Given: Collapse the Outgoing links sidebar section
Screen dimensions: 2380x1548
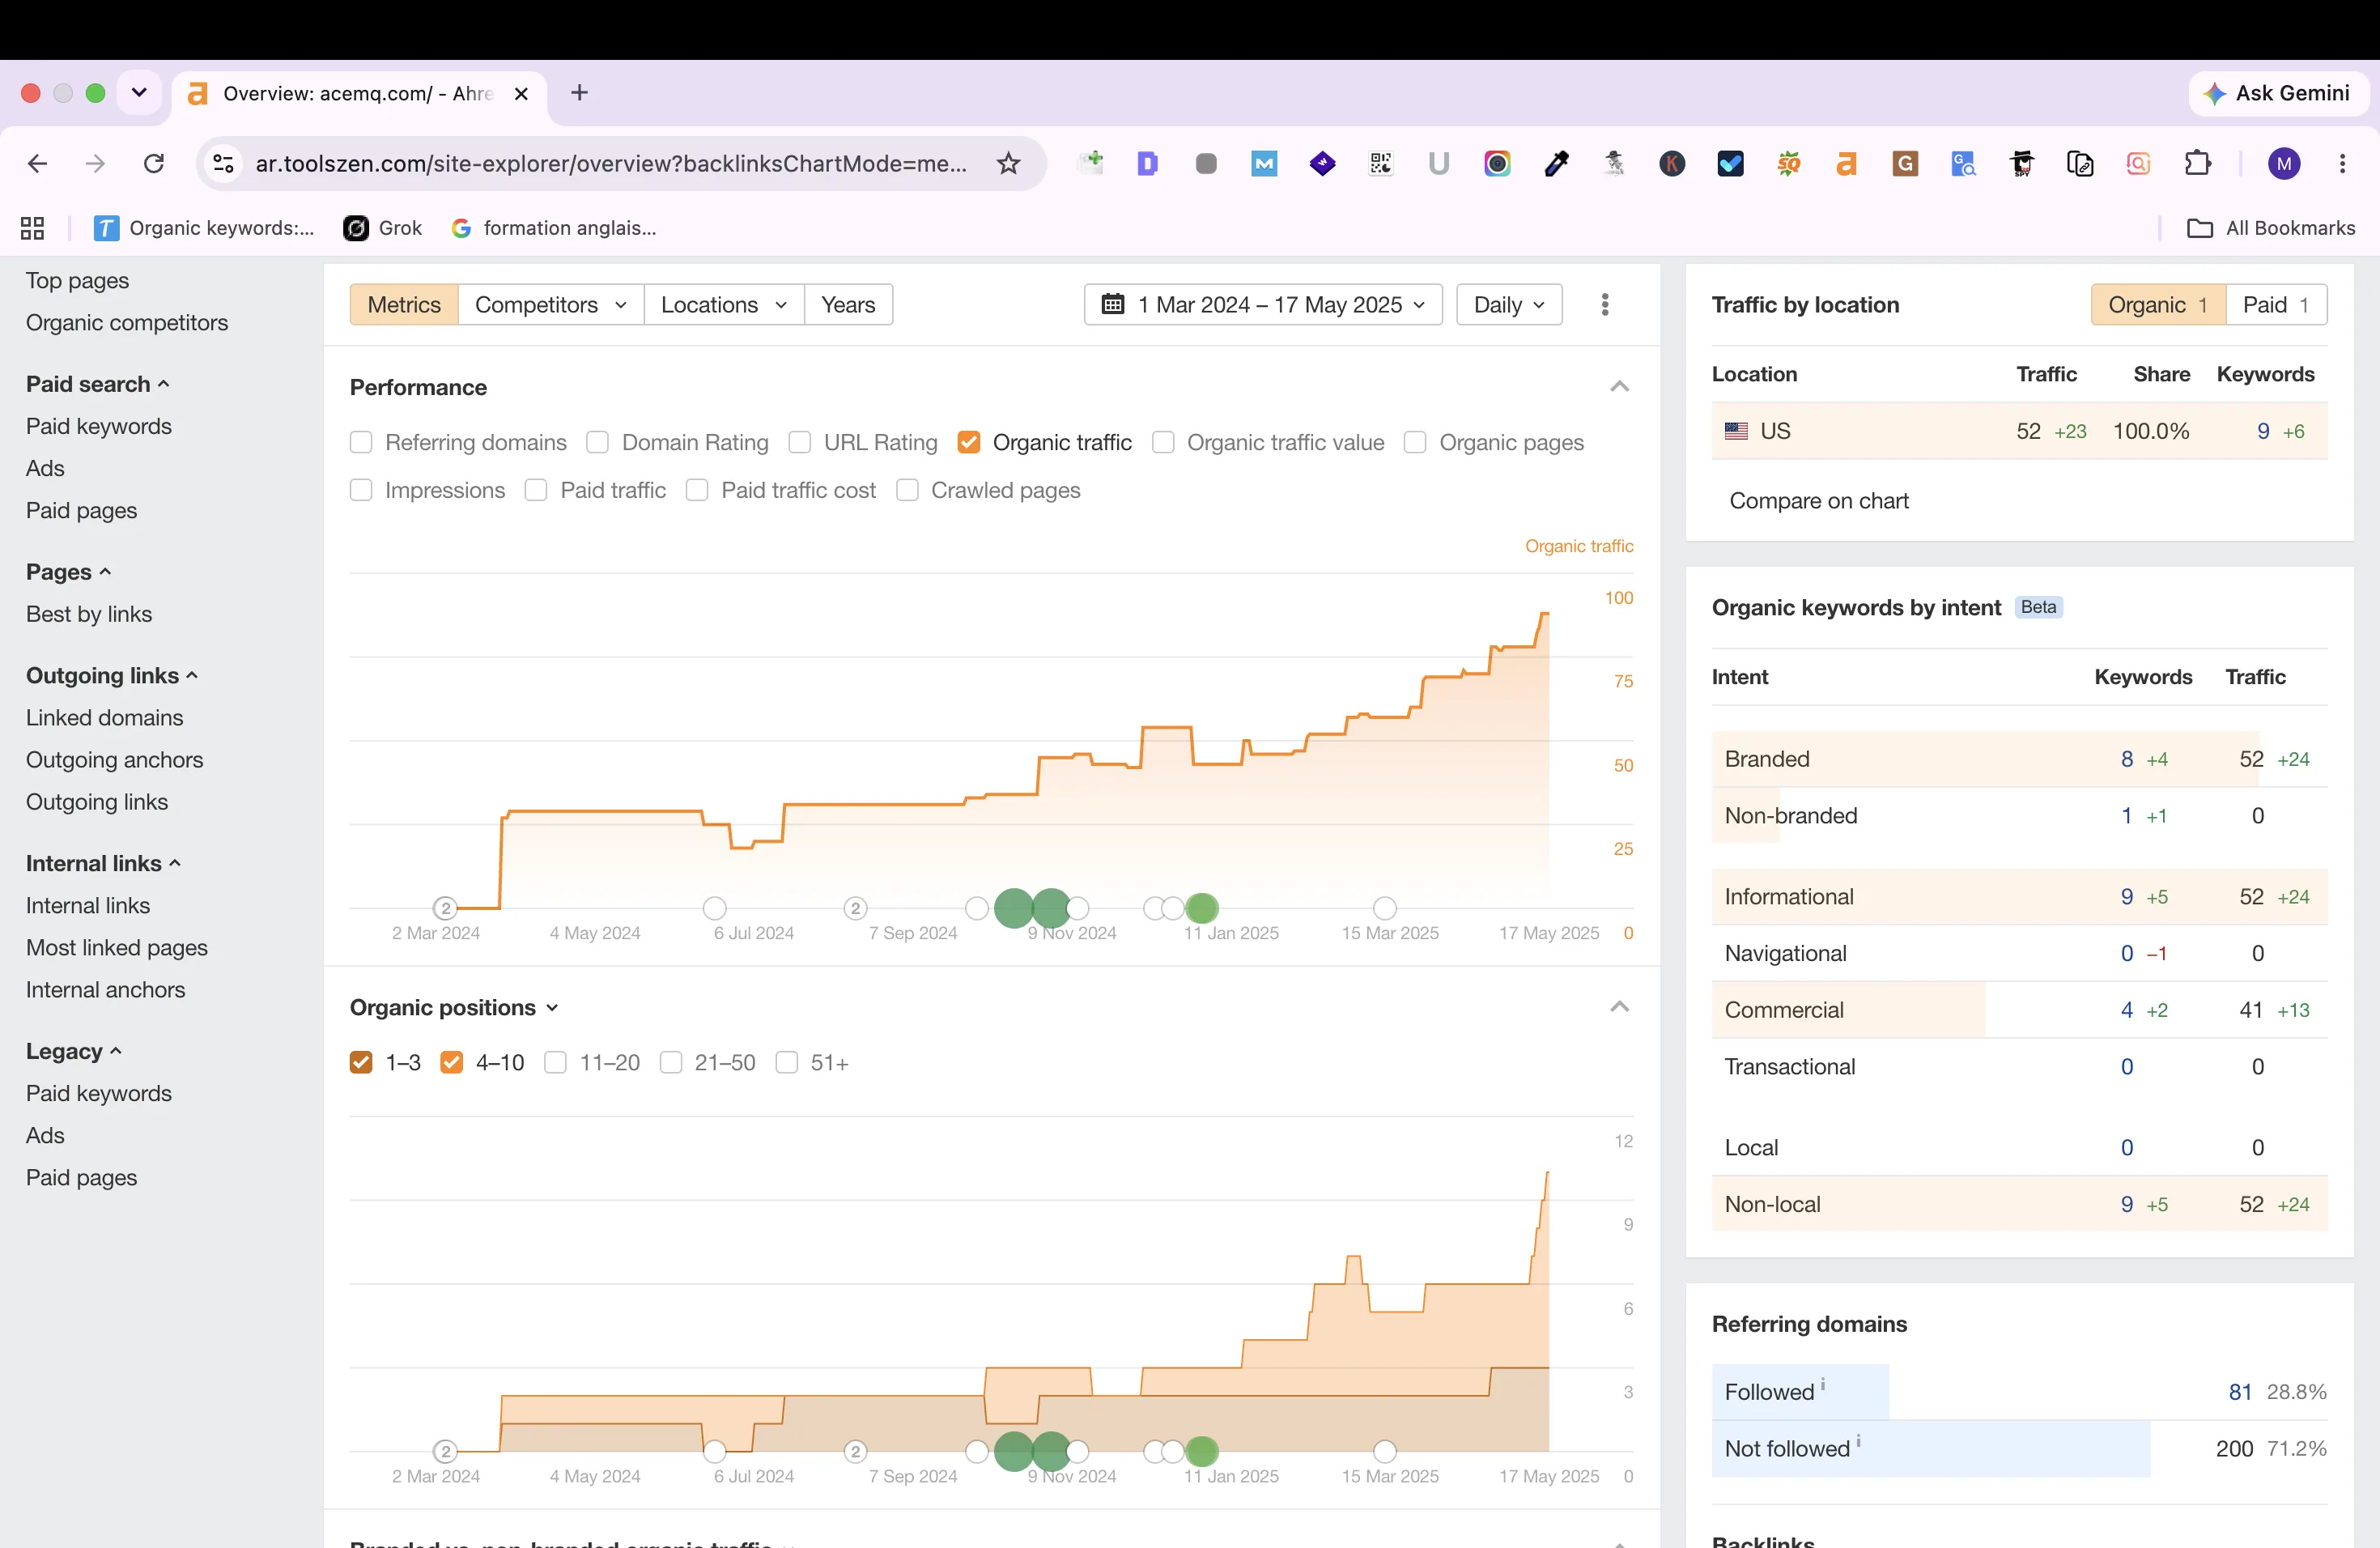Looking at the screenshot, I should click(112, 675).
